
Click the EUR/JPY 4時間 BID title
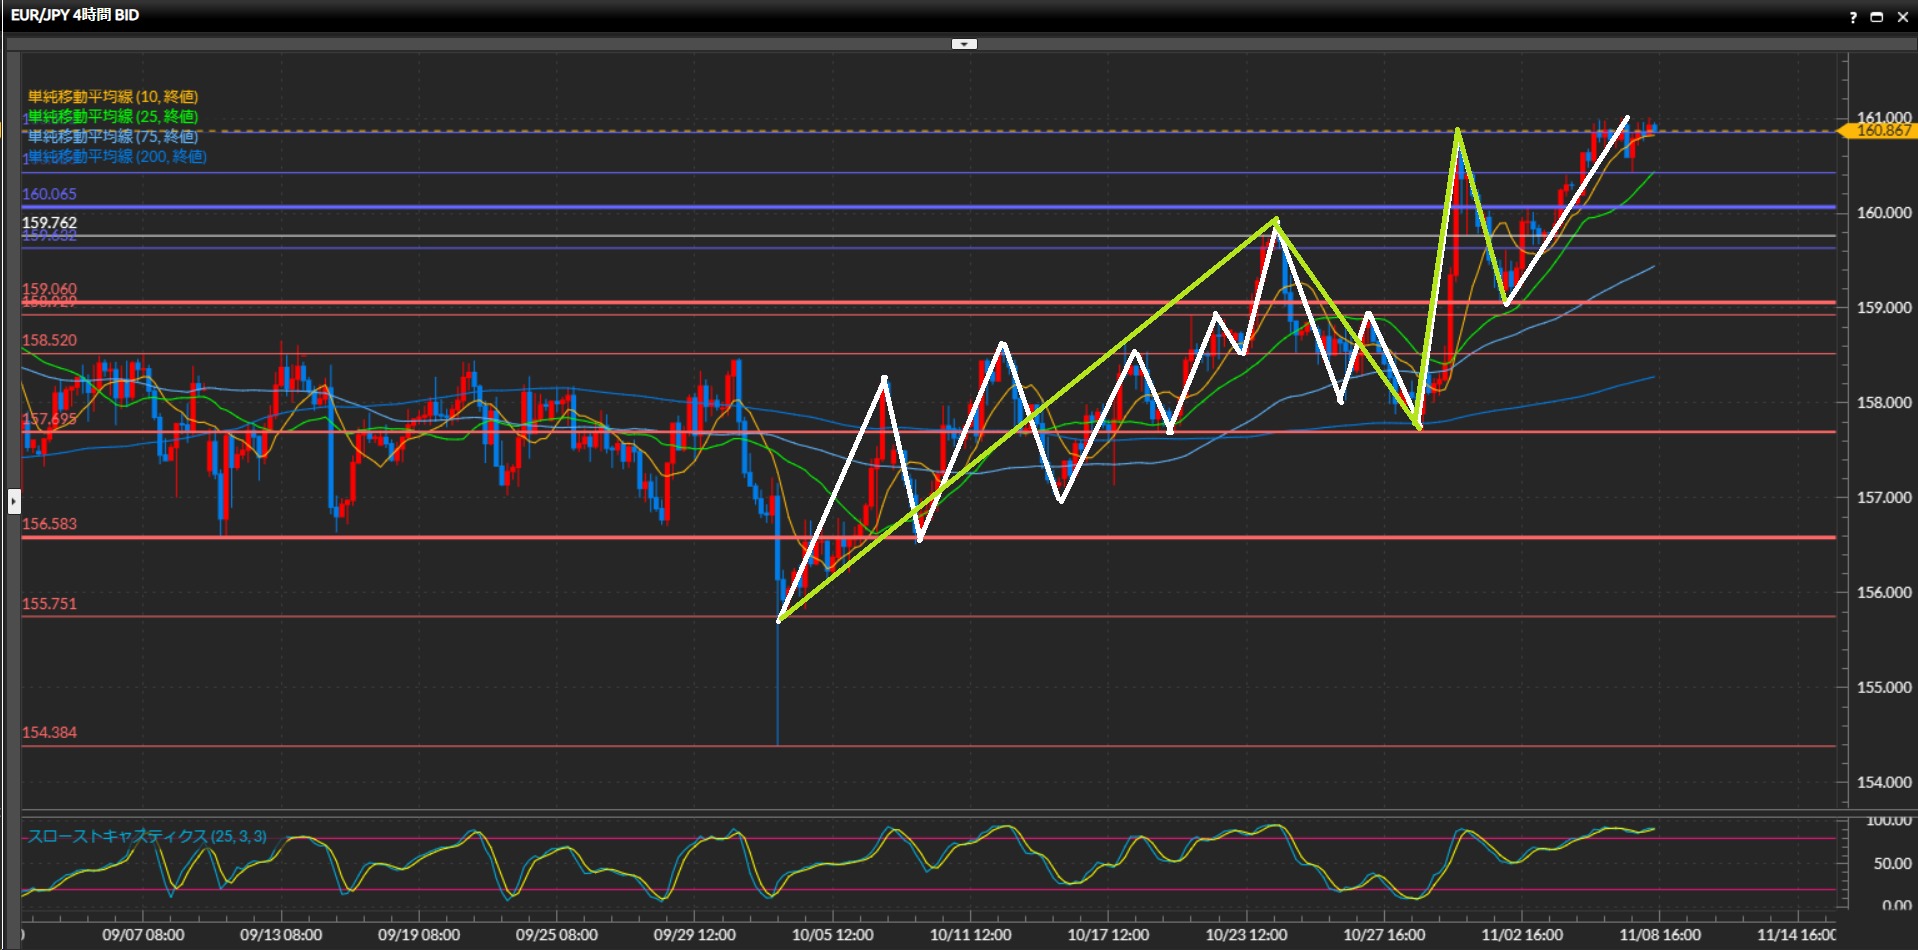click(x=75, y=15)
